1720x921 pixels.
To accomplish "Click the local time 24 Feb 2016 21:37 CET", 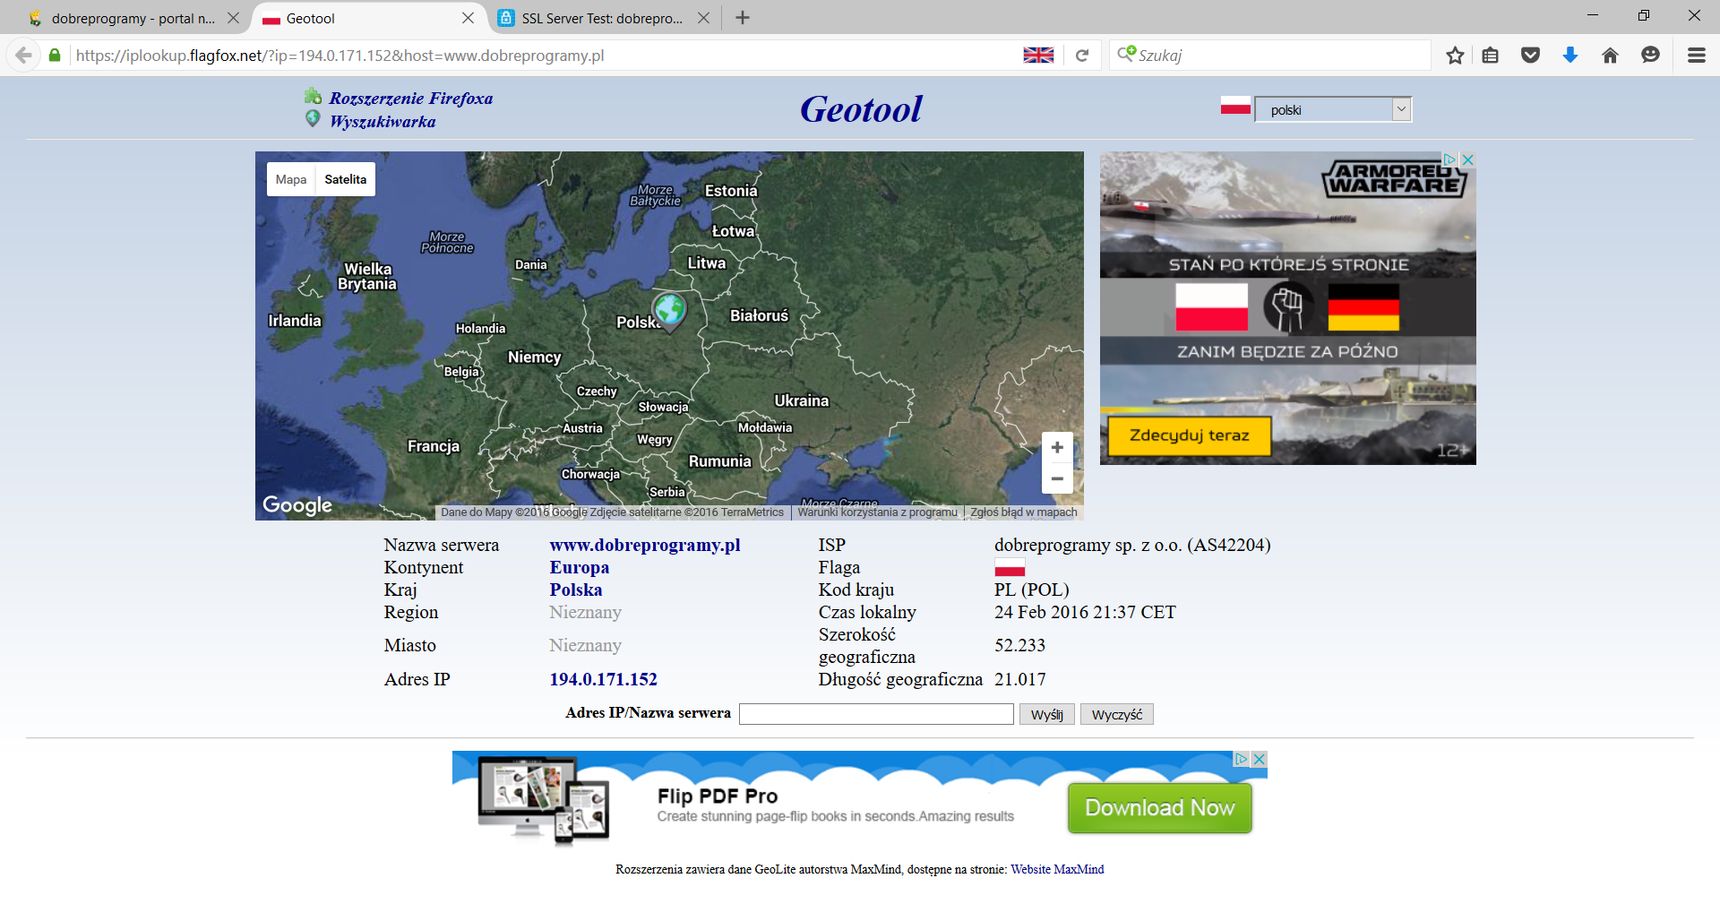I will tap(1085, 612).
